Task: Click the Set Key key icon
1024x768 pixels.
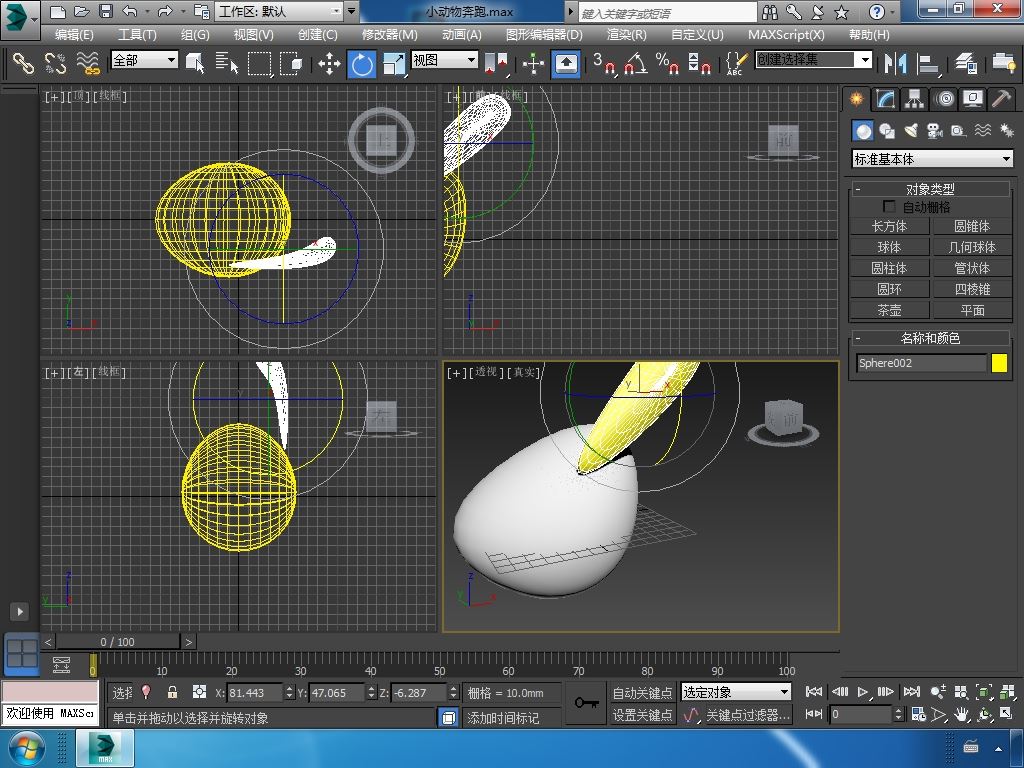Action: [x=587, y=703]
